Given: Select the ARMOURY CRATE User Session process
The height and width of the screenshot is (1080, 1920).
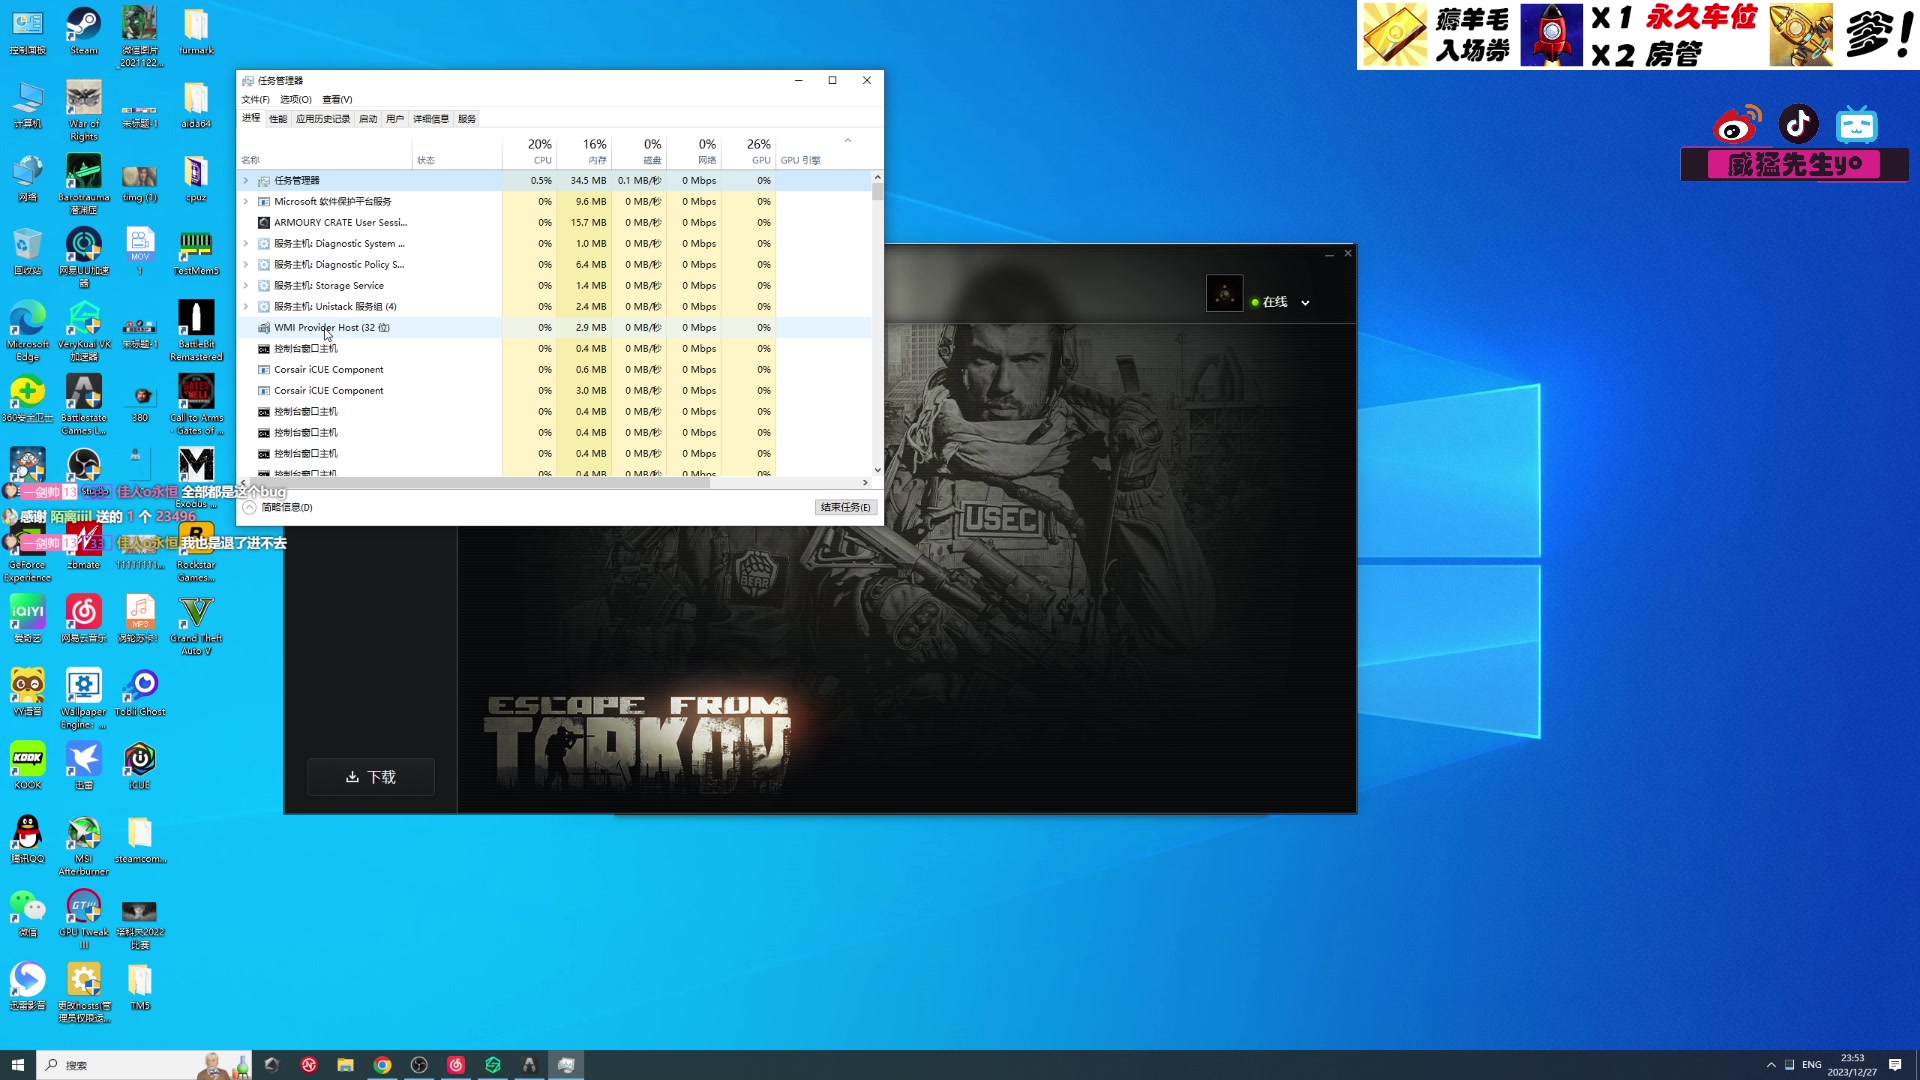Looking at the screenshot, I should [x=556, y=223].
